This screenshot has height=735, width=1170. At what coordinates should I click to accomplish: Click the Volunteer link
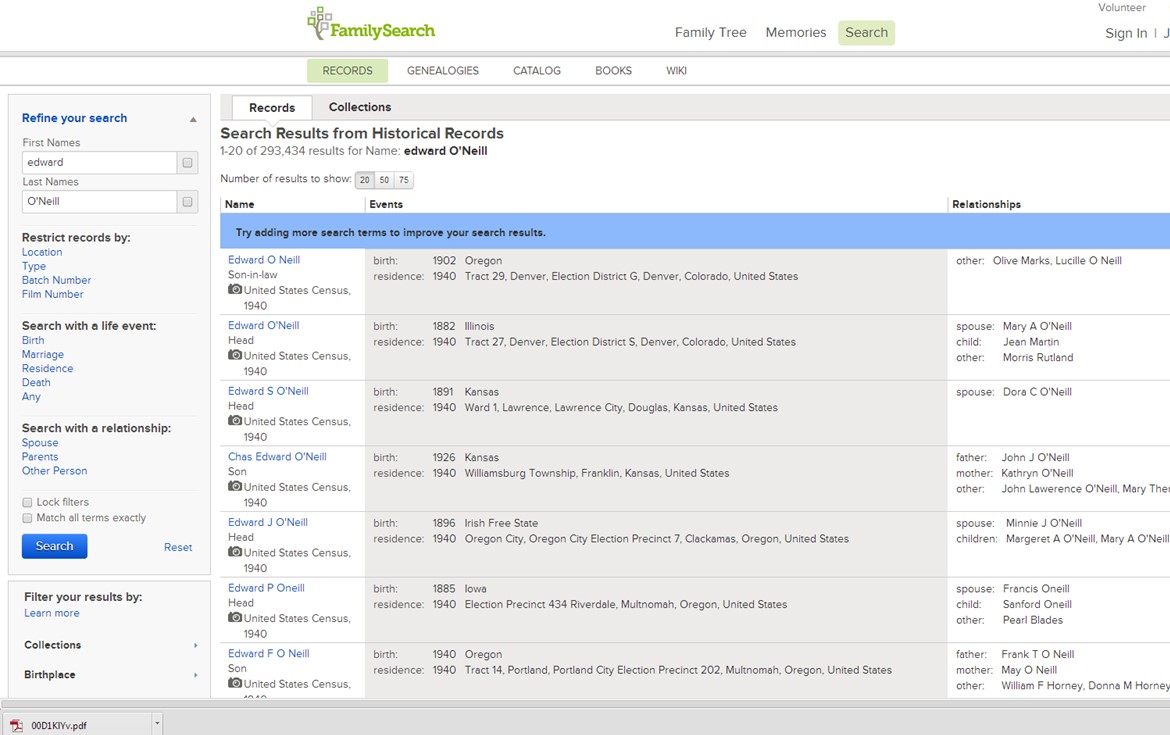[x=1121, y=7]
